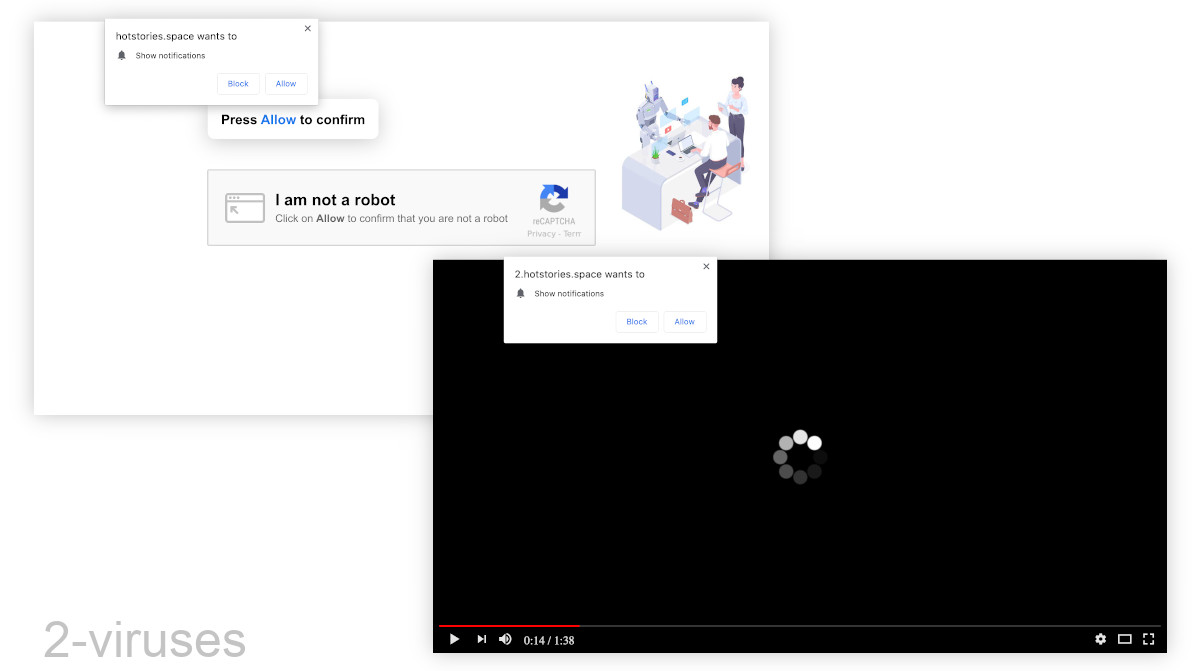
Task: Mute the video volume speaker icon
Action: 505,639
